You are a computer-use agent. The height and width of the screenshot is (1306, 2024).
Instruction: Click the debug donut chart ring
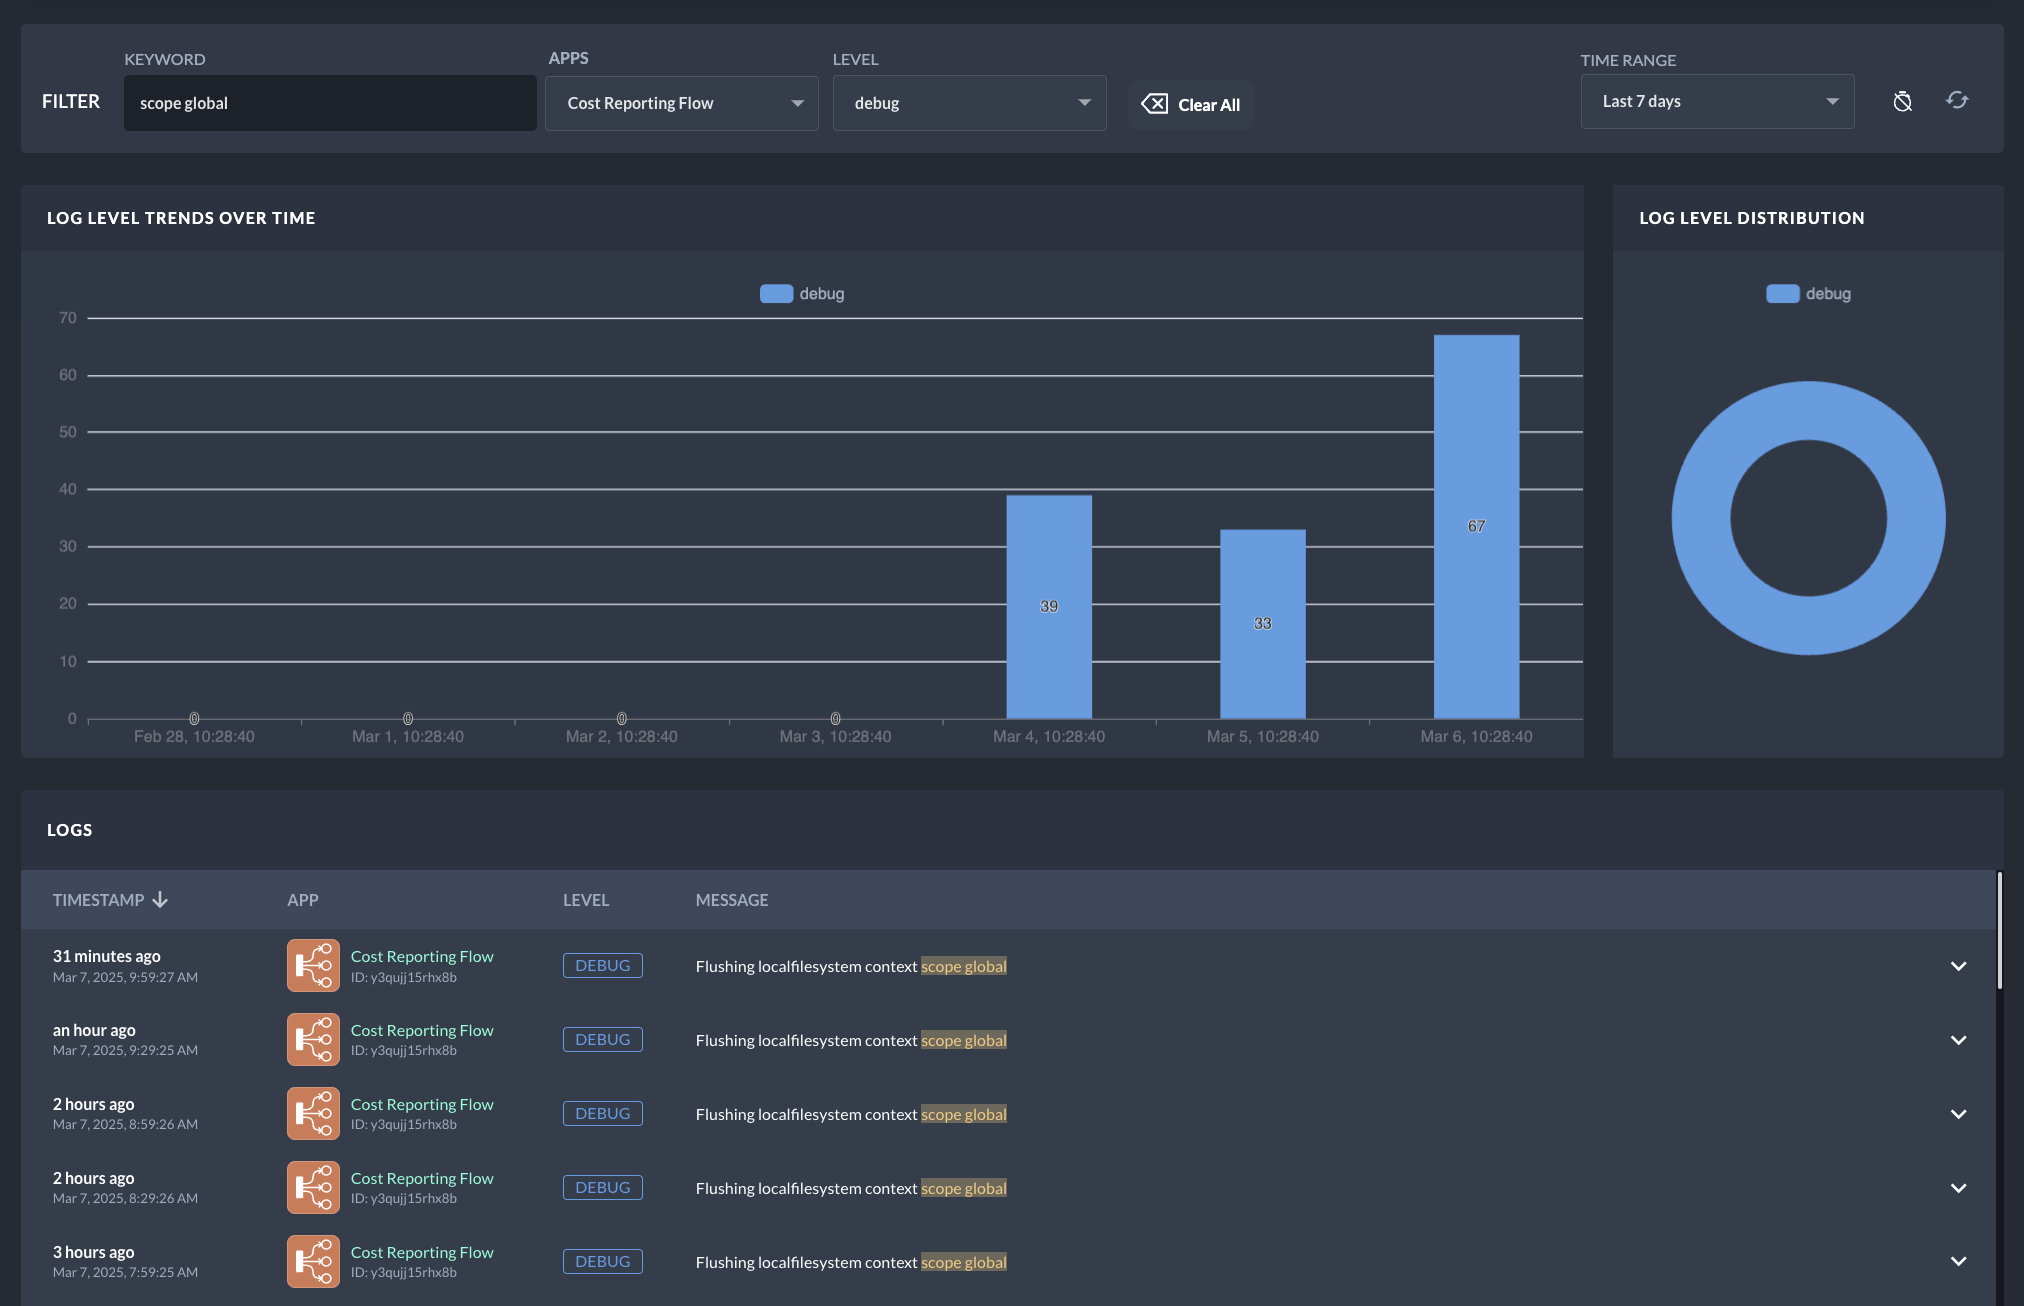pos(1700,518)
